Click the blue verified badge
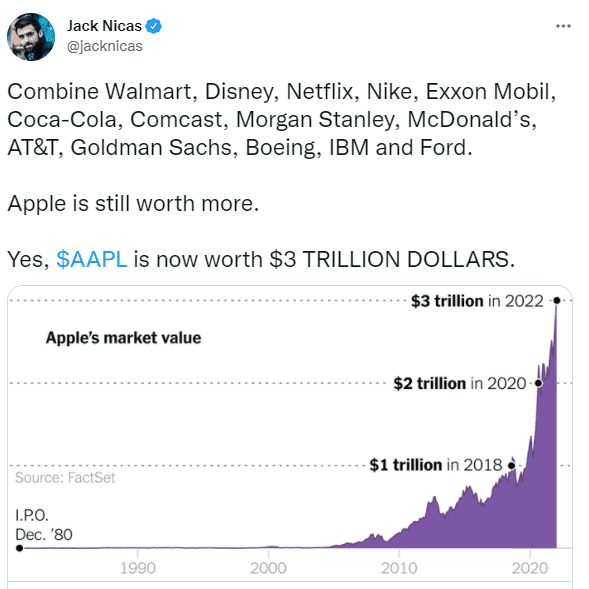589x589 pixels. (x=154, y=26)
